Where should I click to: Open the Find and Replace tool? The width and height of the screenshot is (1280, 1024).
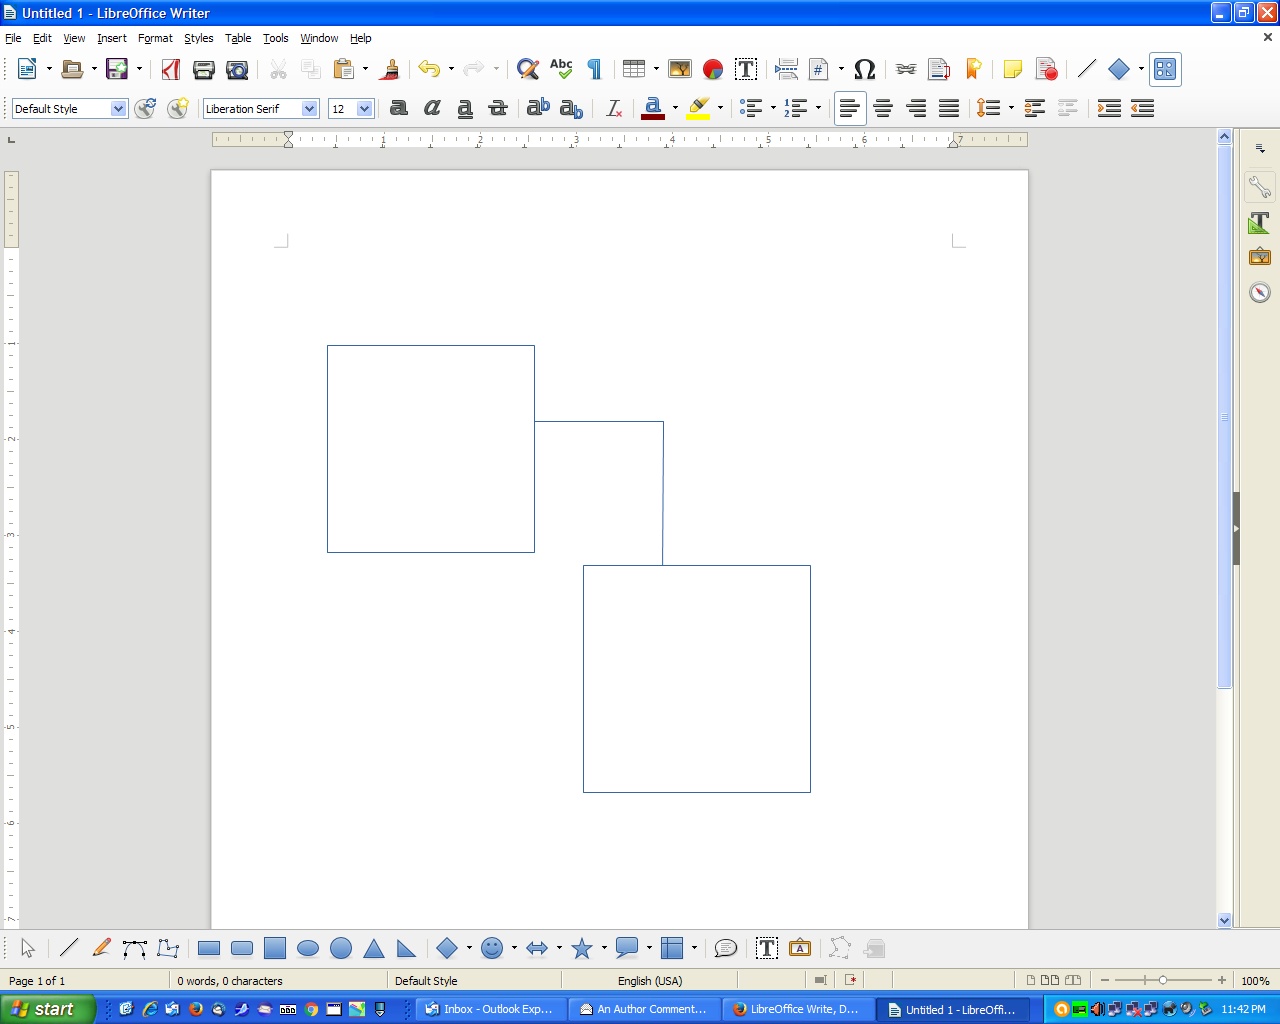tap(527, 69)
